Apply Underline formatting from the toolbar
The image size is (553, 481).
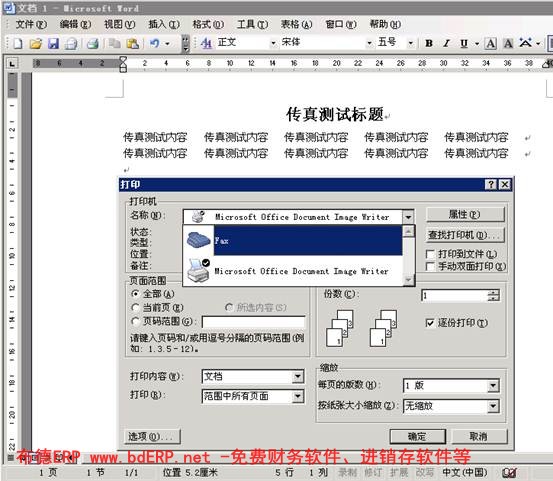click(464, 43)
